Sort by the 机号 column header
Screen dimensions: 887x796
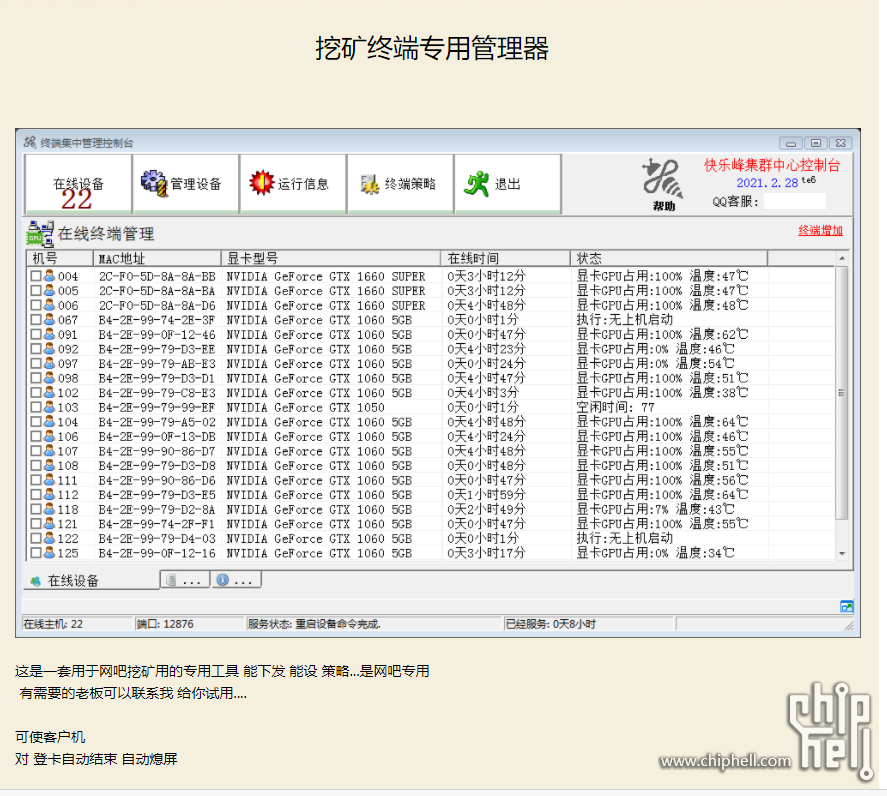tap(60, 259)
